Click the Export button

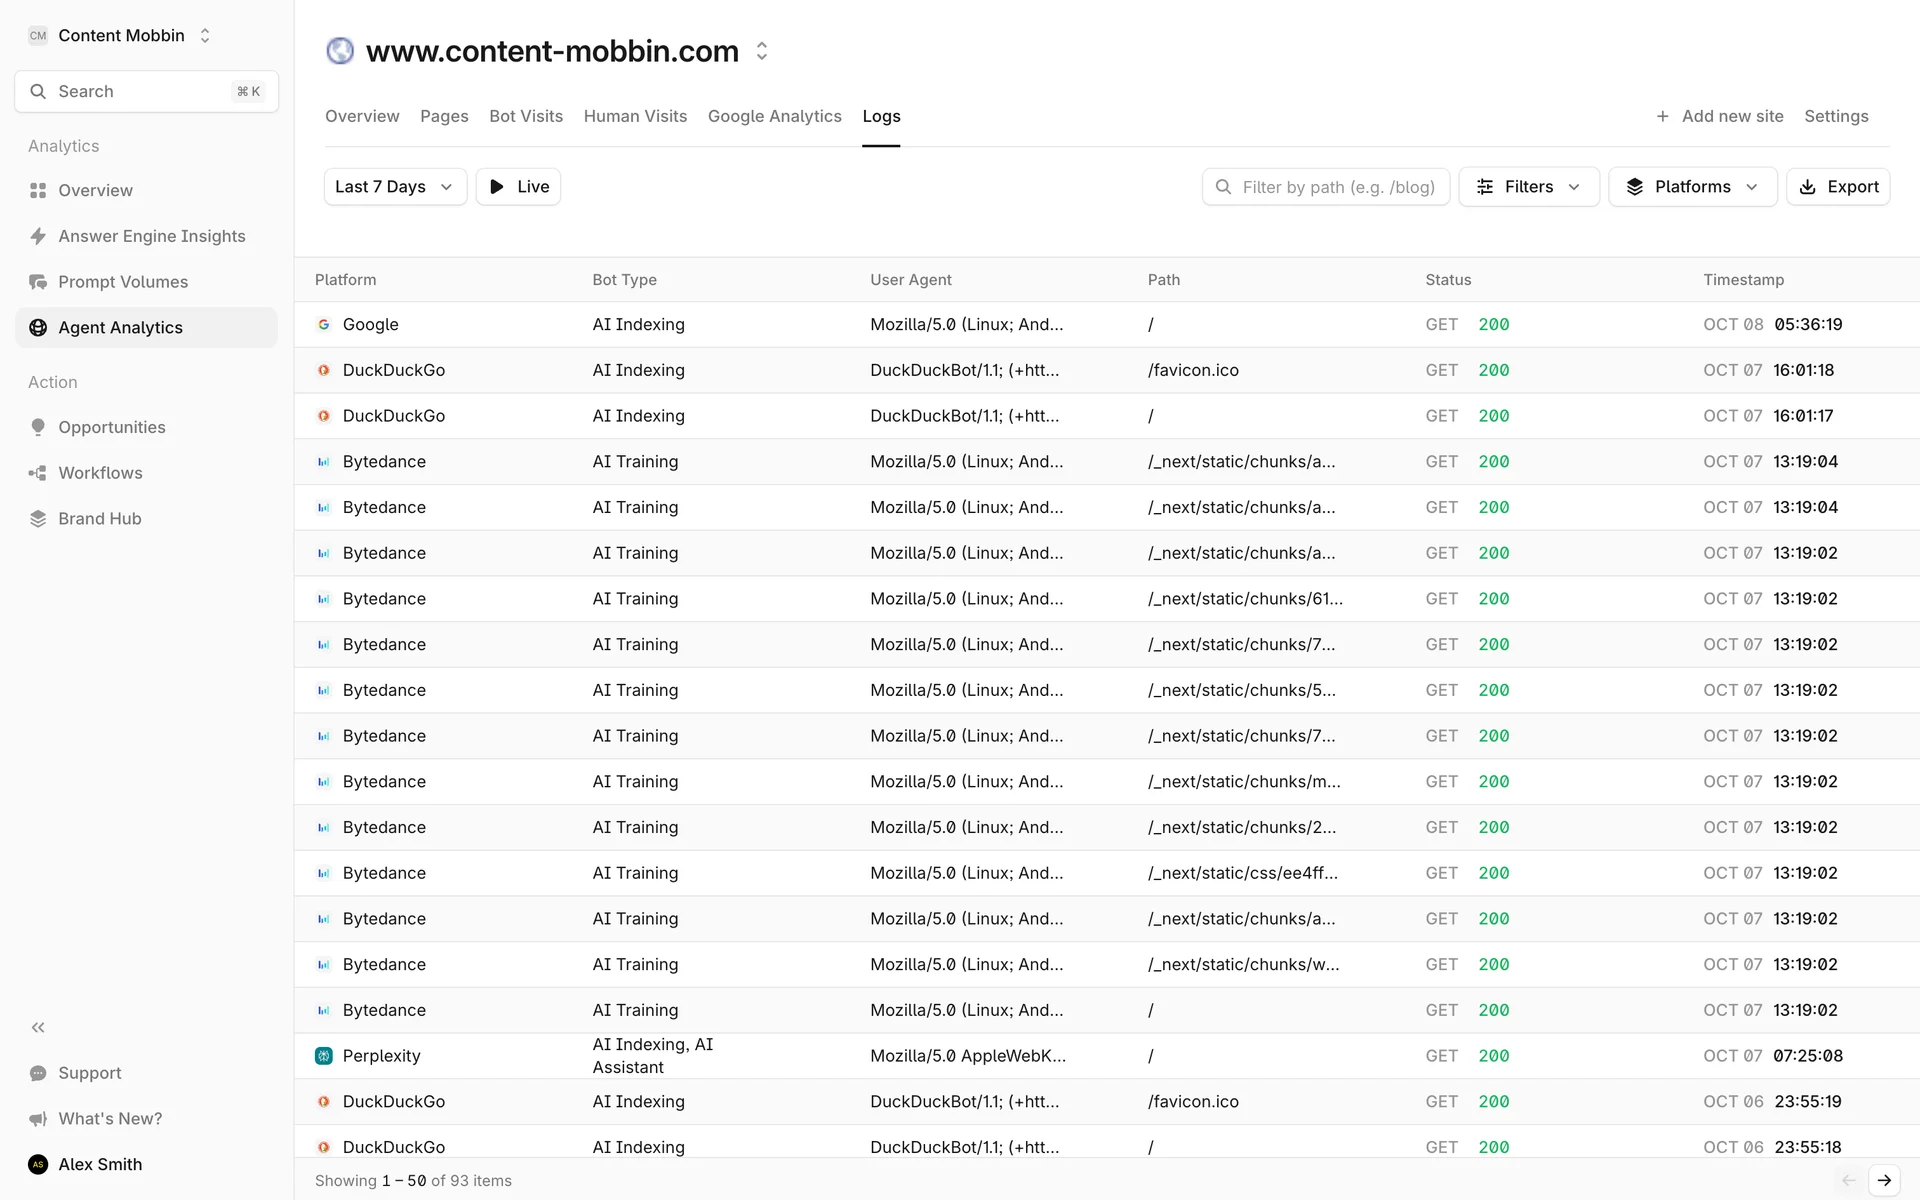coord(1838,187)
